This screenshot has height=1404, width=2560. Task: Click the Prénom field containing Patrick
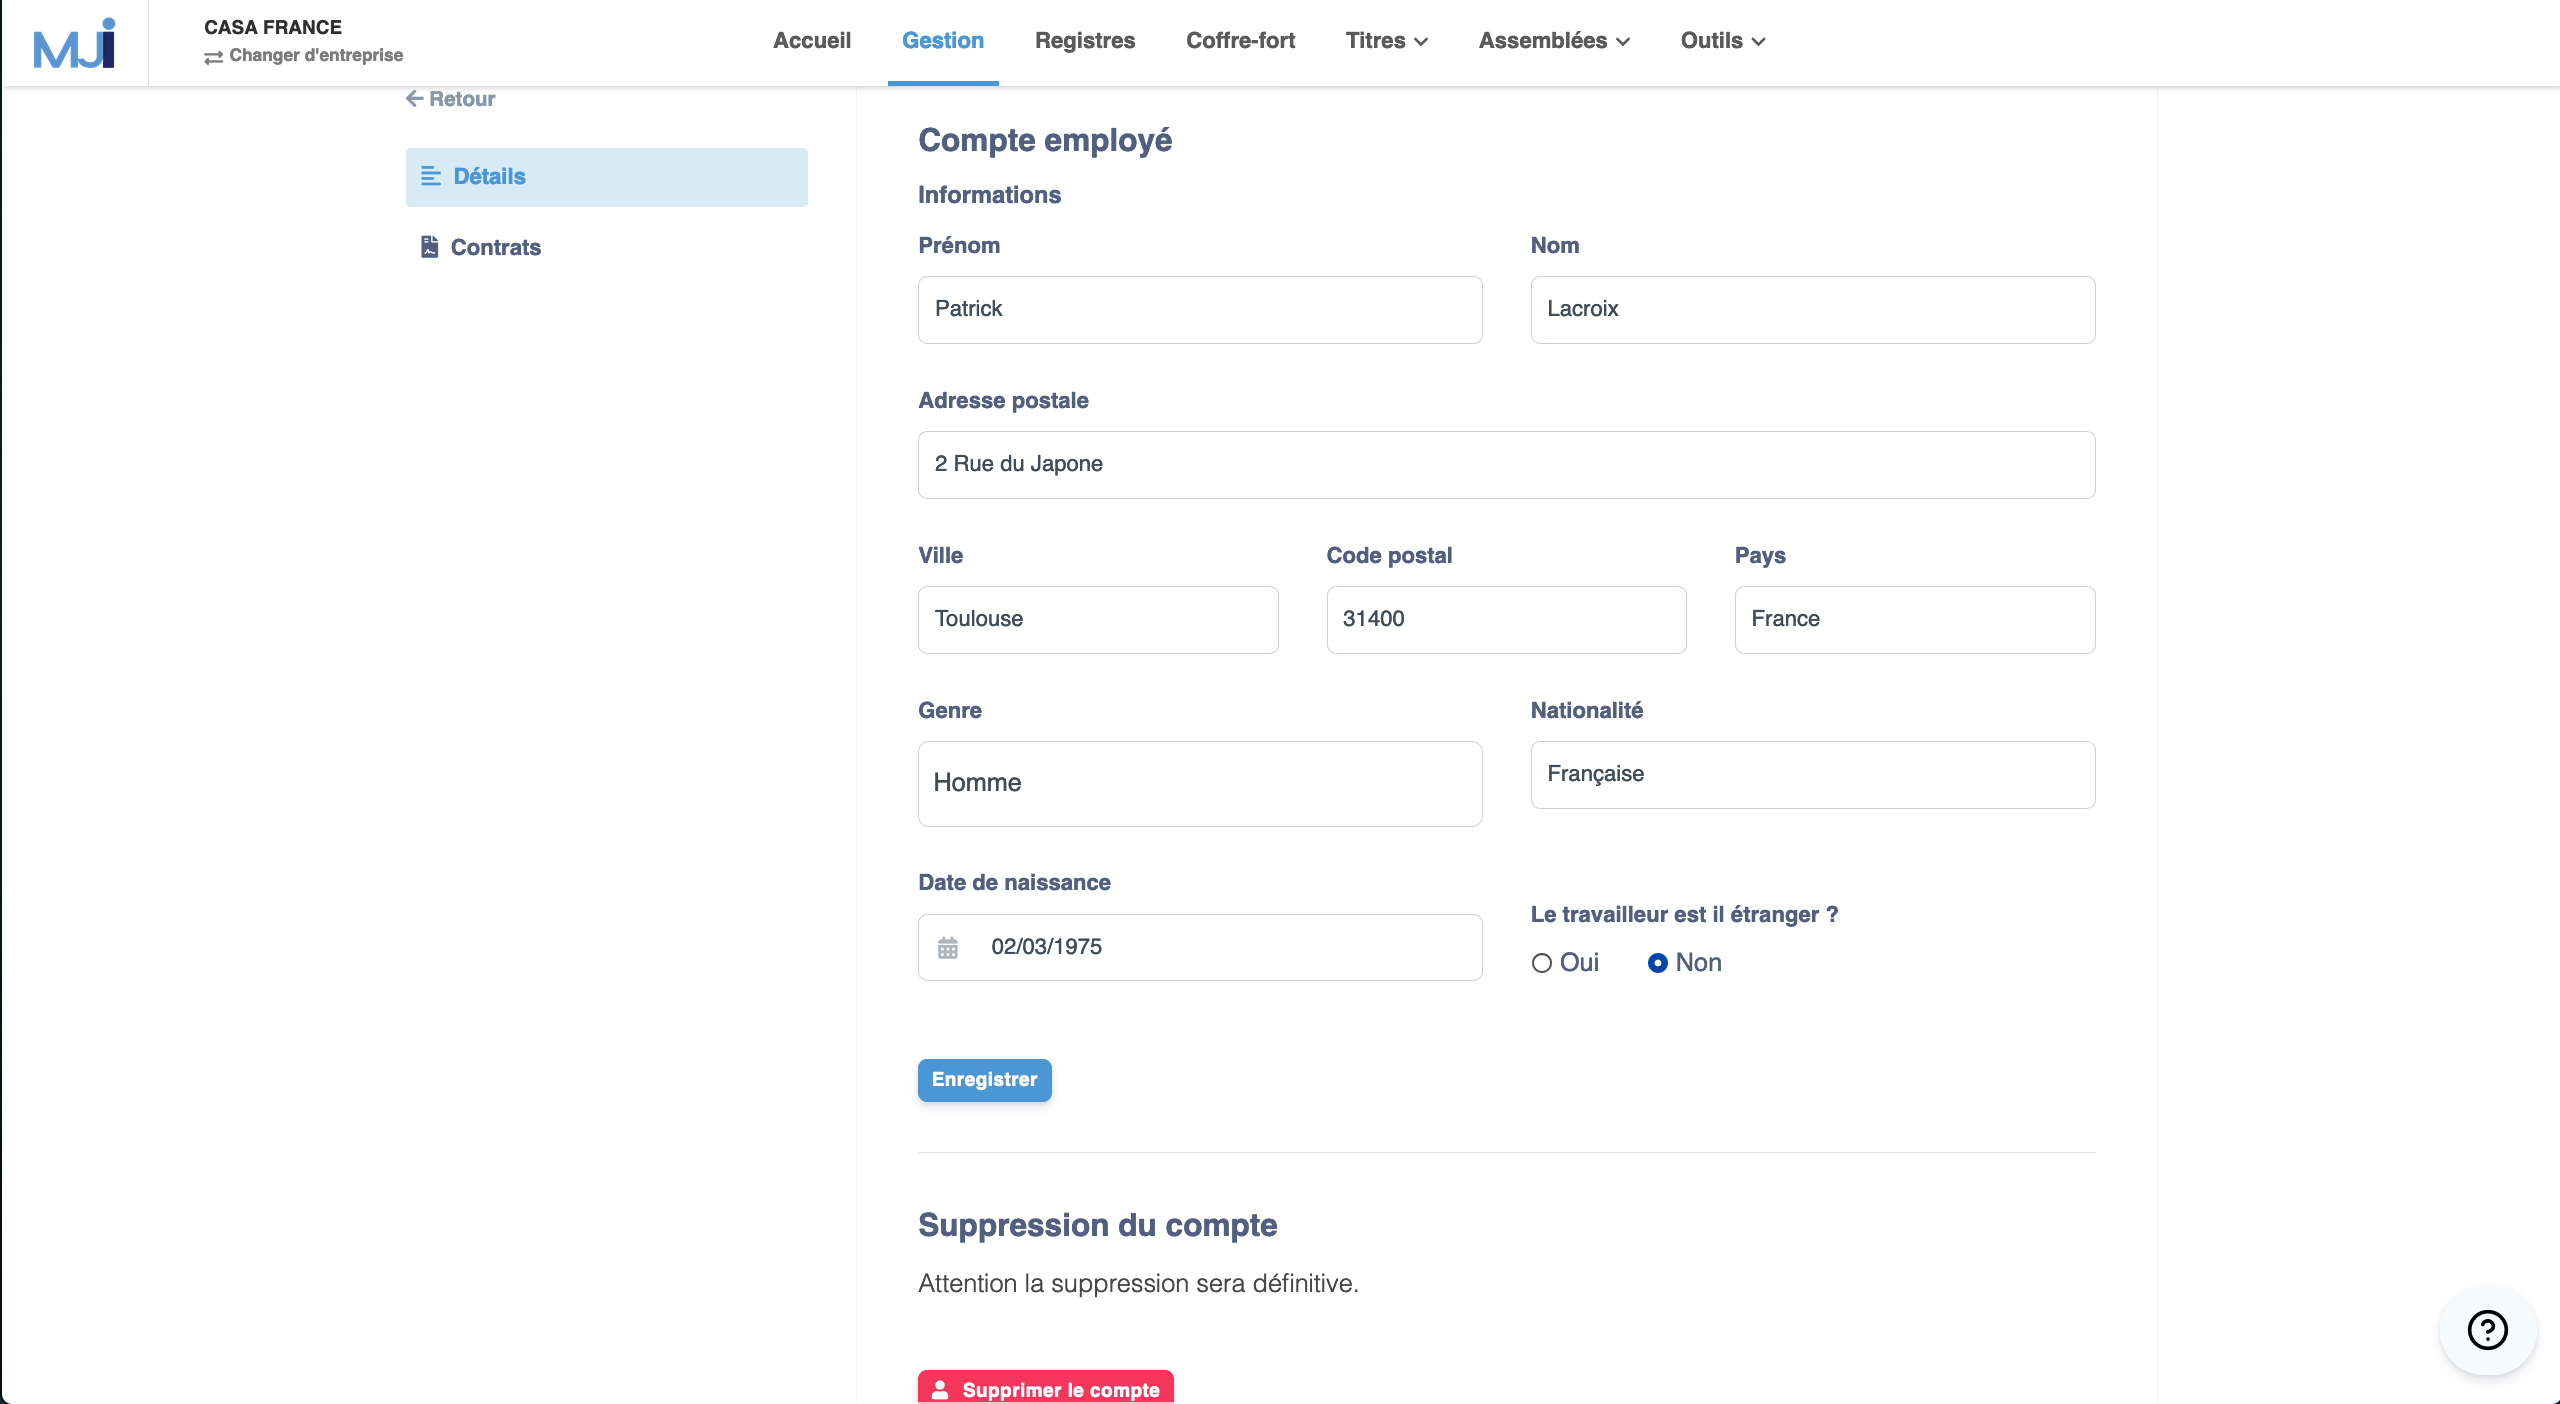(x=1200, y=310)
